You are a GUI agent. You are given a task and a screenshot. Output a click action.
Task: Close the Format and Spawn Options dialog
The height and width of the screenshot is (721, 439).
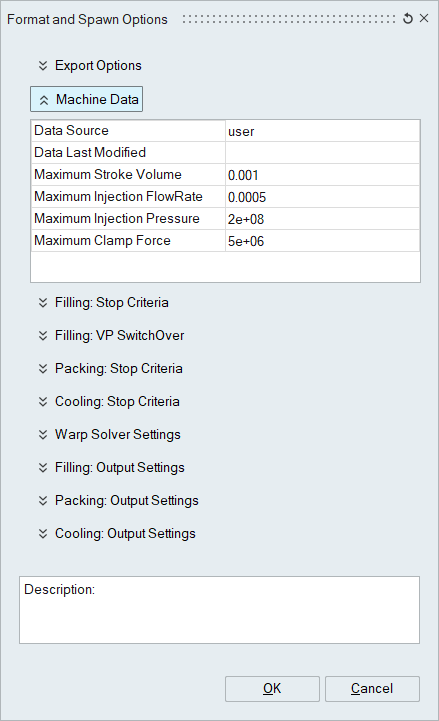(x=424, y=18)
